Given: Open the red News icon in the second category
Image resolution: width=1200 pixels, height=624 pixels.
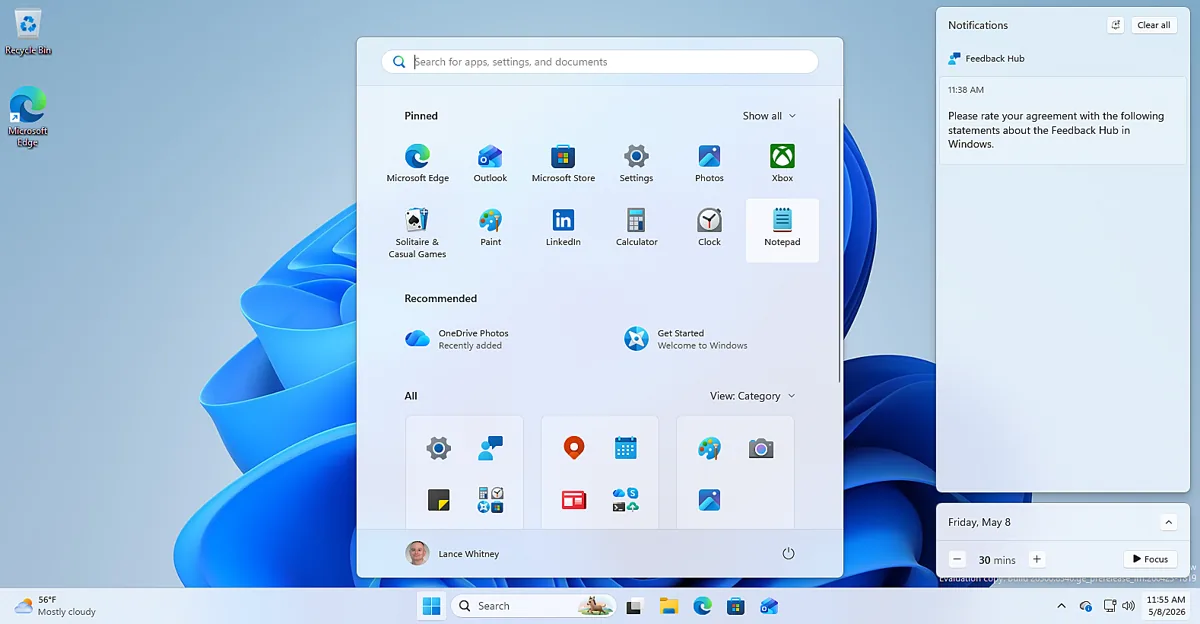Looking at the screenshot, I should (574, 500).
